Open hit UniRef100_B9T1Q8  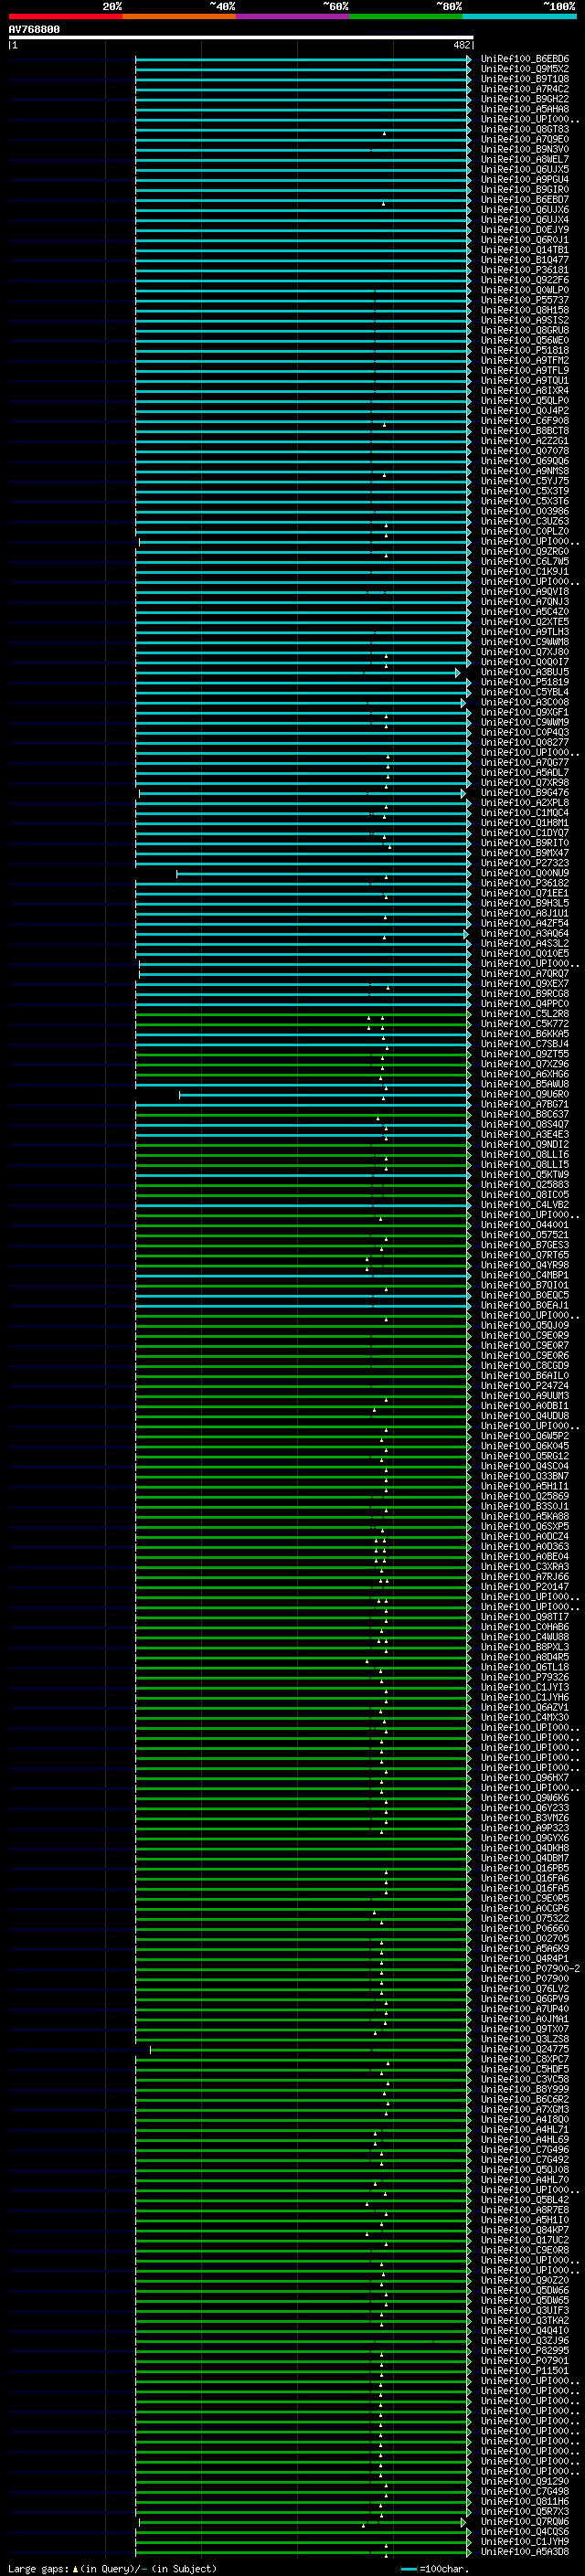524,79
